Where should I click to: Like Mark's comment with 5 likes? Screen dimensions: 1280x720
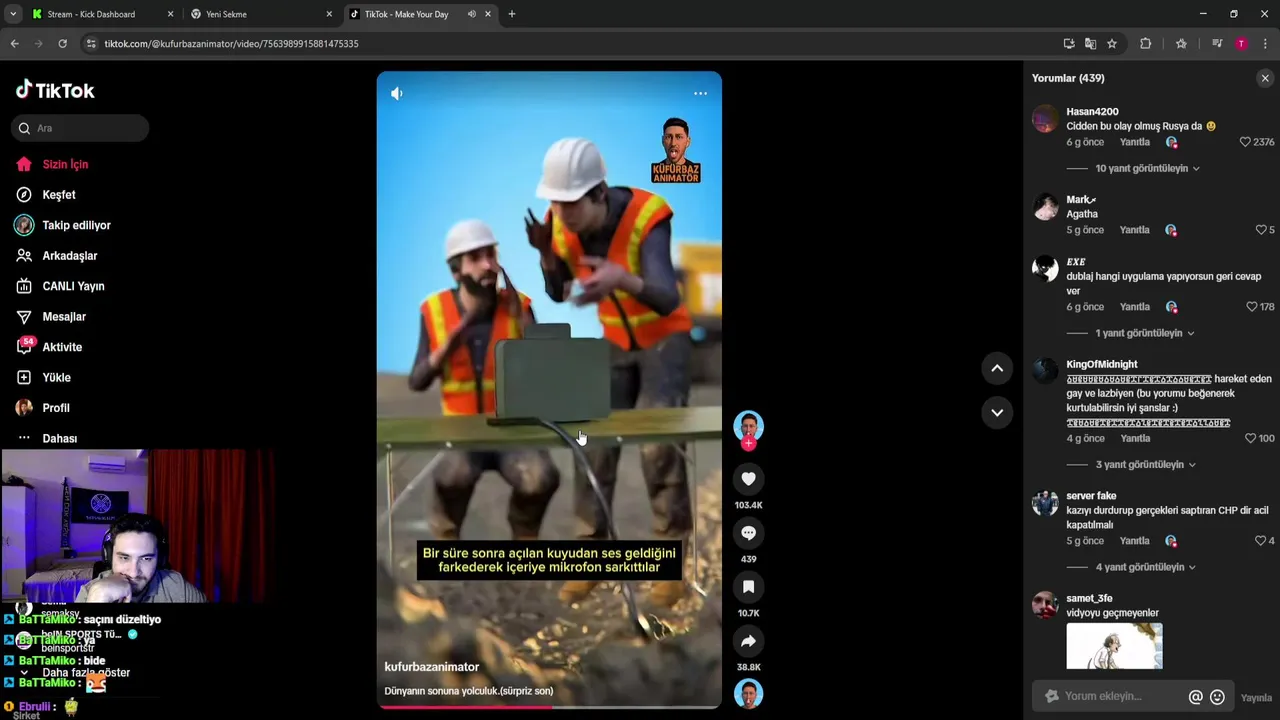1261,230
